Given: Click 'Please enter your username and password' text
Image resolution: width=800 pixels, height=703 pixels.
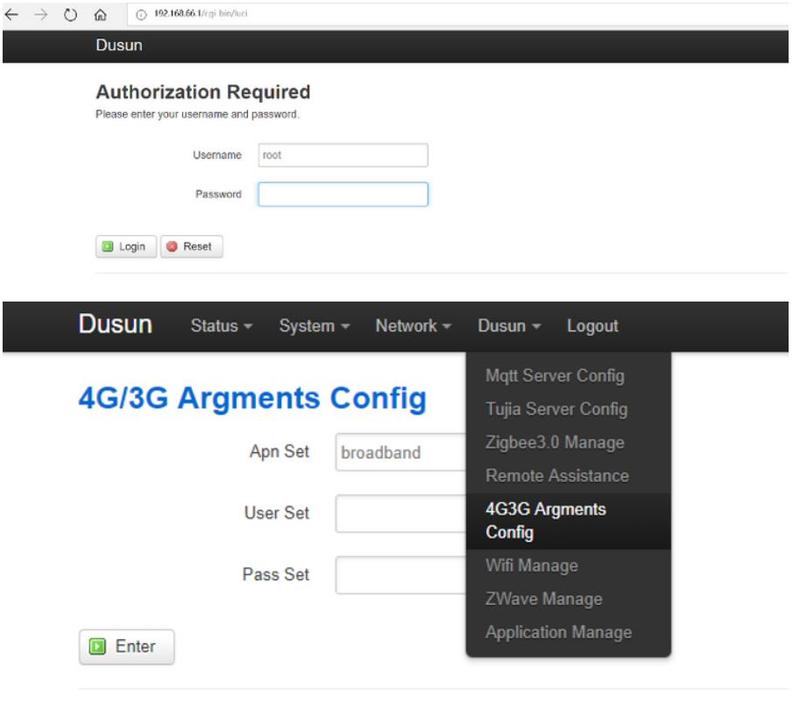Looking at the screenshot, I should coord(197,114).
